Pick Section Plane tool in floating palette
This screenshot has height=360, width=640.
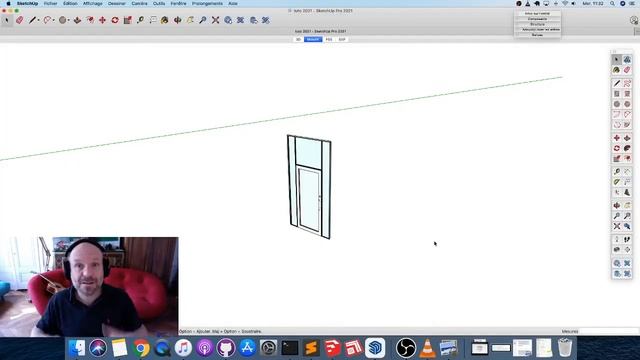point(627,250)
